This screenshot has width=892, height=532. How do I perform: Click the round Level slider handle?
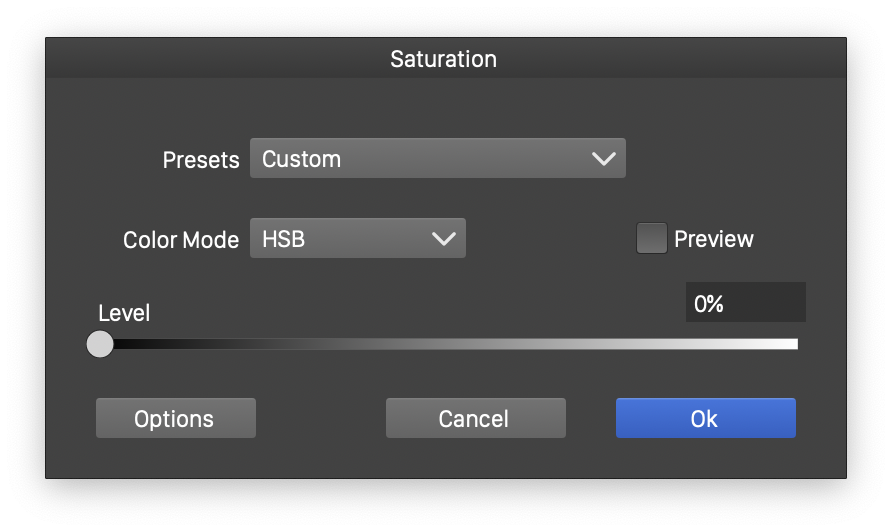click(x=100, y=344)
